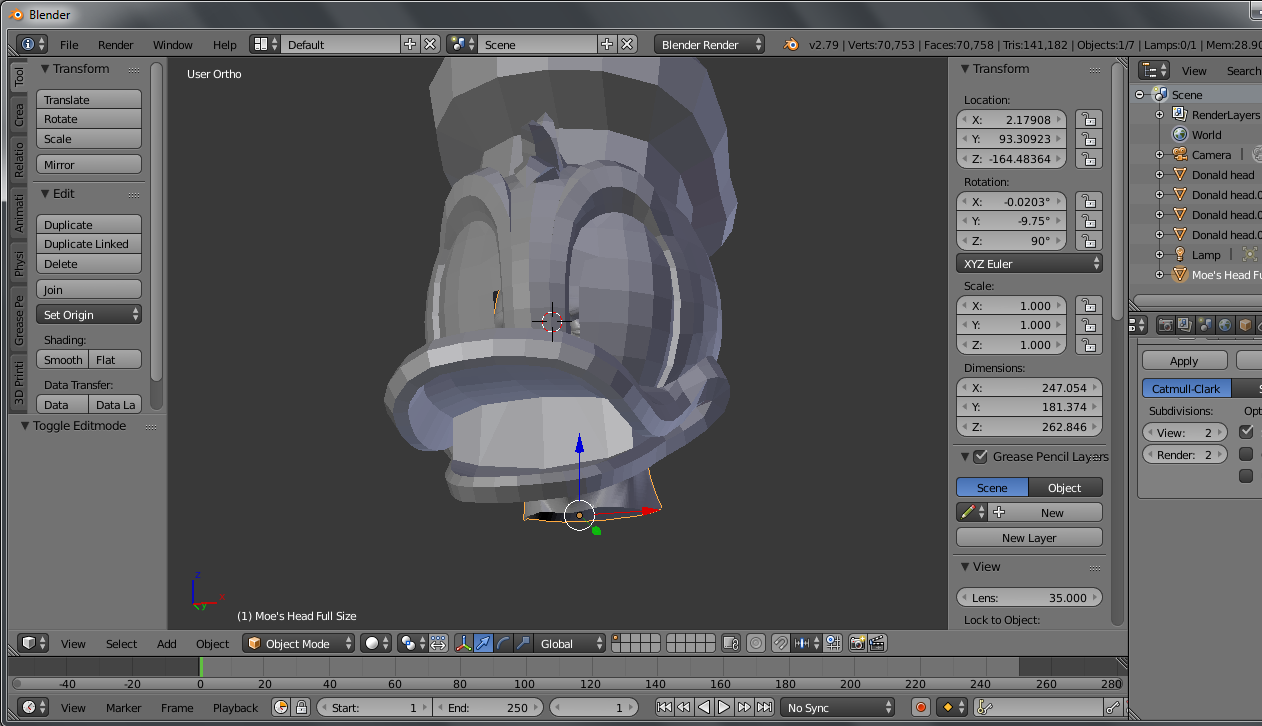The width and height of the screenshot is (1262, 726).
Task: Click the red auto-keyframe record button
Action: (x=921, y=707)
